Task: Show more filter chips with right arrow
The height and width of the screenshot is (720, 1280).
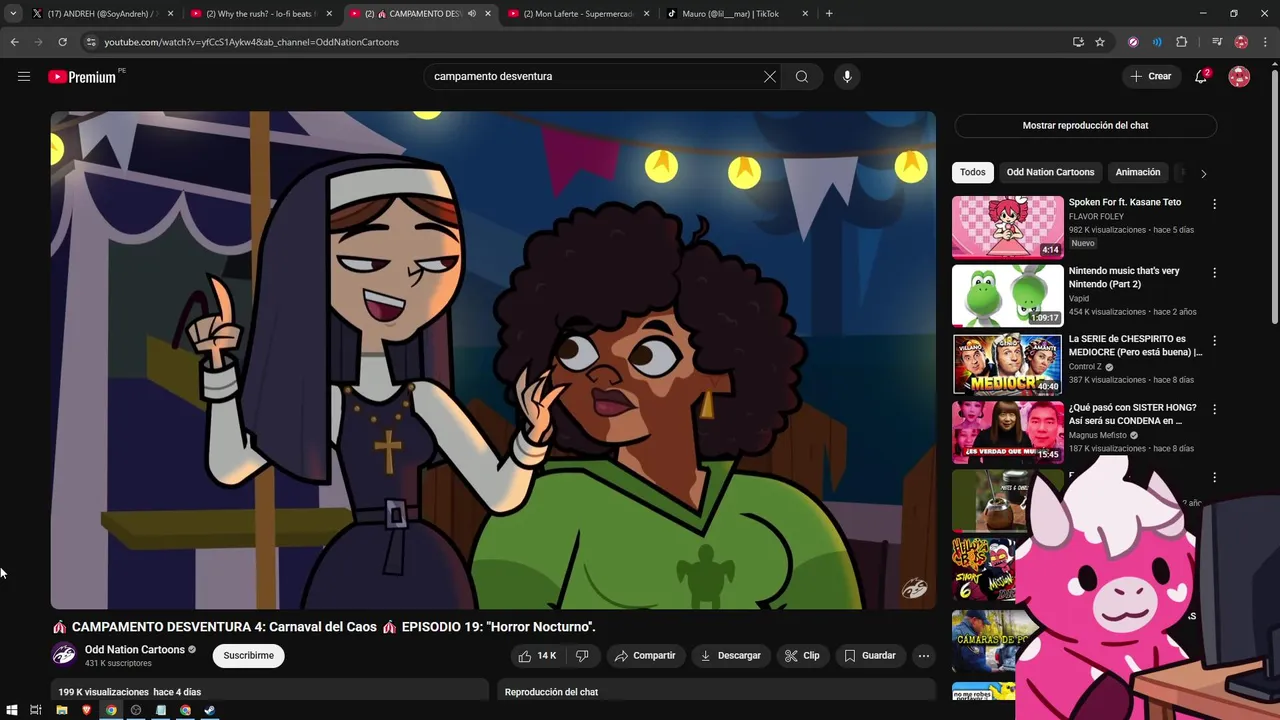Action: click(x=1203, y=173)
